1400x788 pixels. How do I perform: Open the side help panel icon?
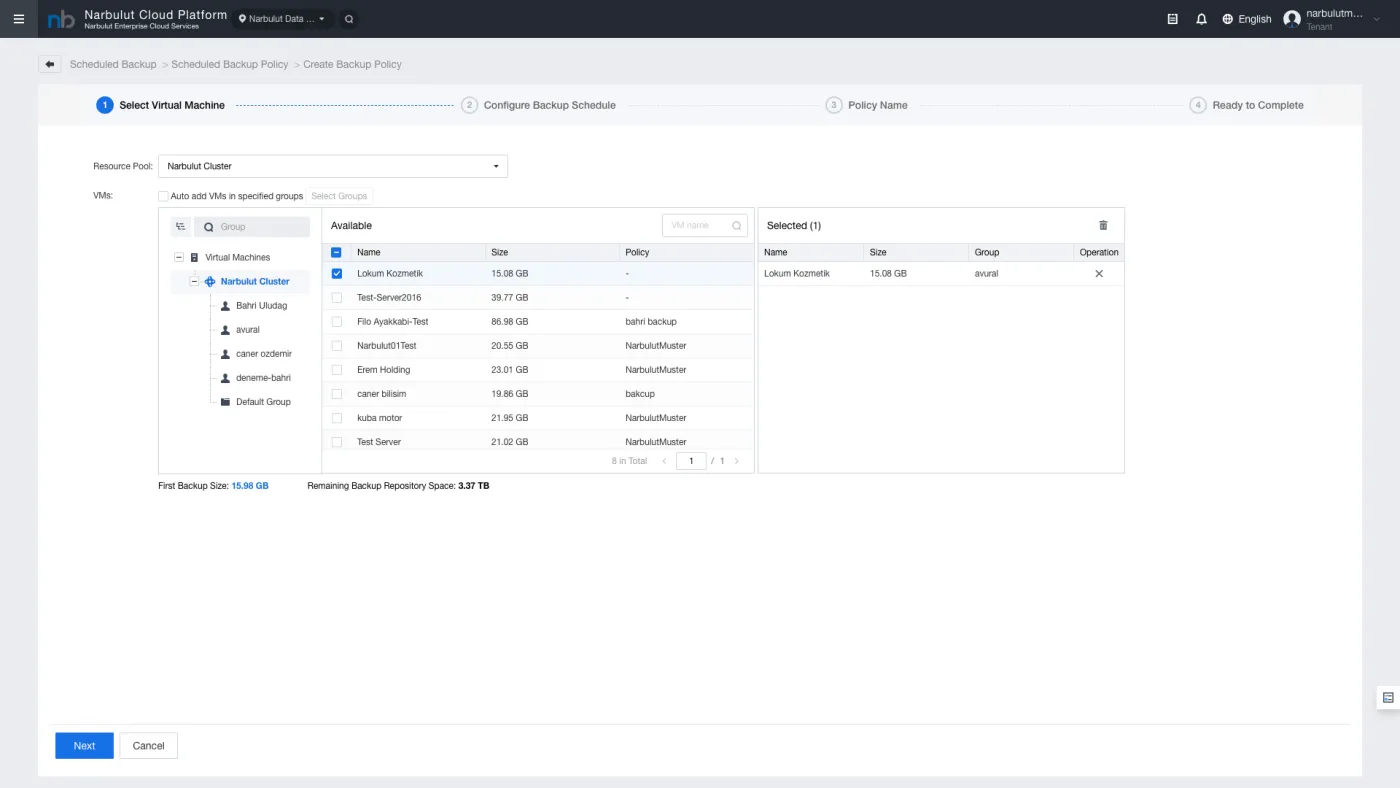click(x=1388, y=697)
